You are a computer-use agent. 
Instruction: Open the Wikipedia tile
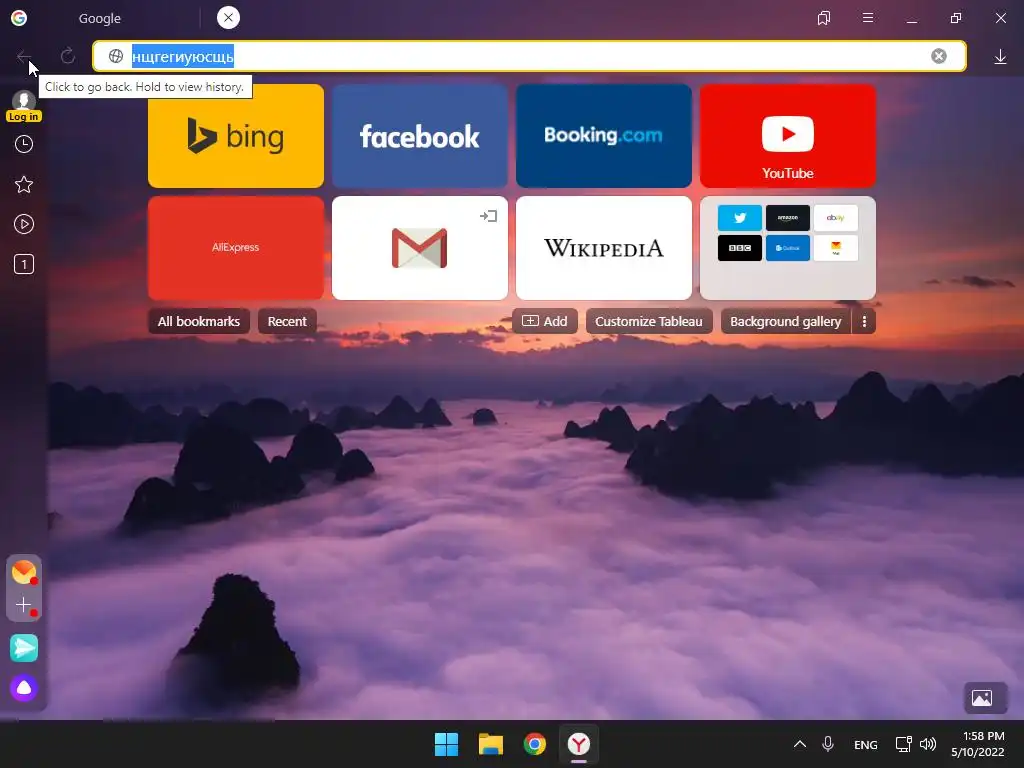pyautogui.click(x=603, y=248)
